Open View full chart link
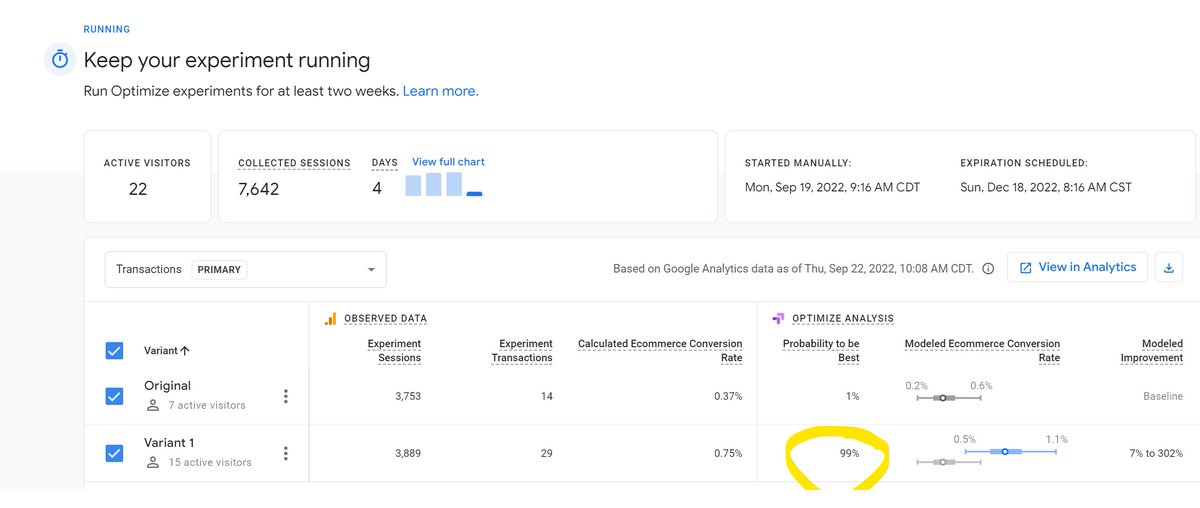 coord(448,162)
